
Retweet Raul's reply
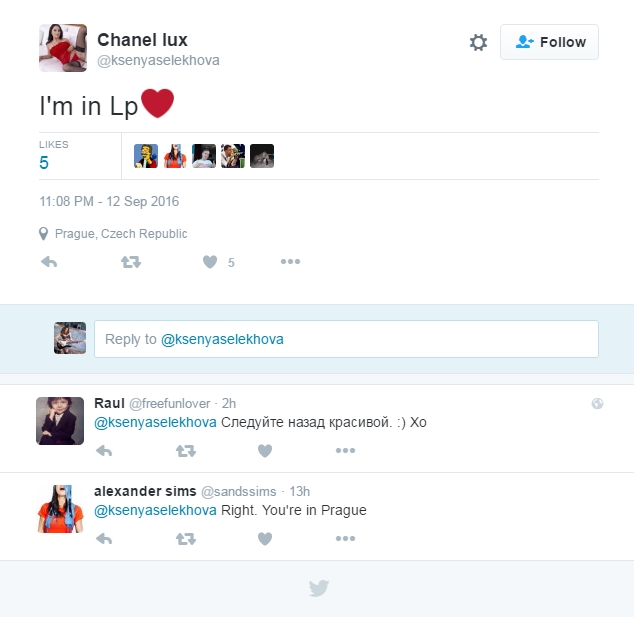(185, 451)
